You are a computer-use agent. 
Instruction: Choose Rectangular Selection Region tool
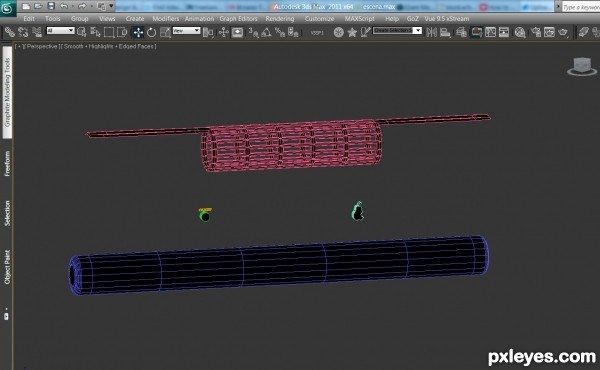[x=109, y=33]
